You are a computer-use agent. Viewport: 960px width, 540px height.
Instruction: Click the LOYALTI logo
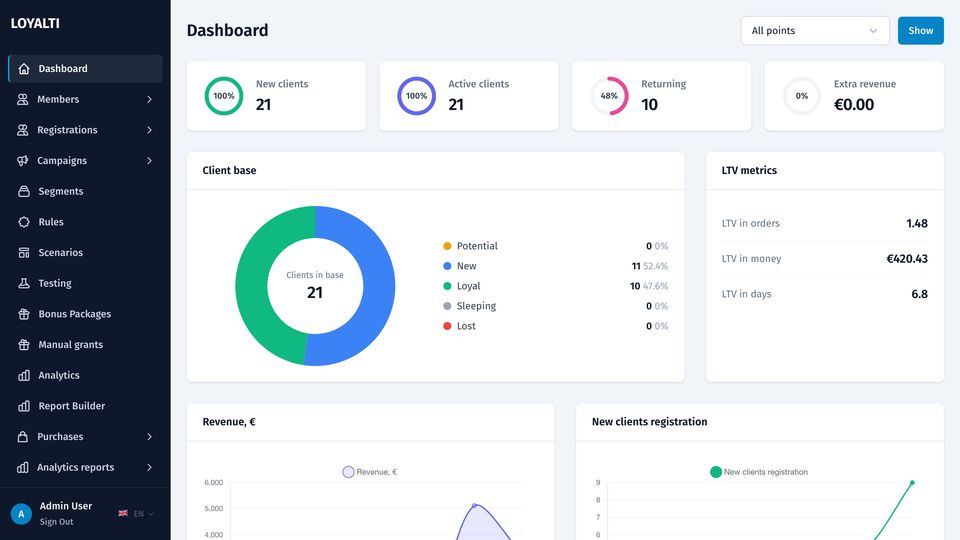35,23
